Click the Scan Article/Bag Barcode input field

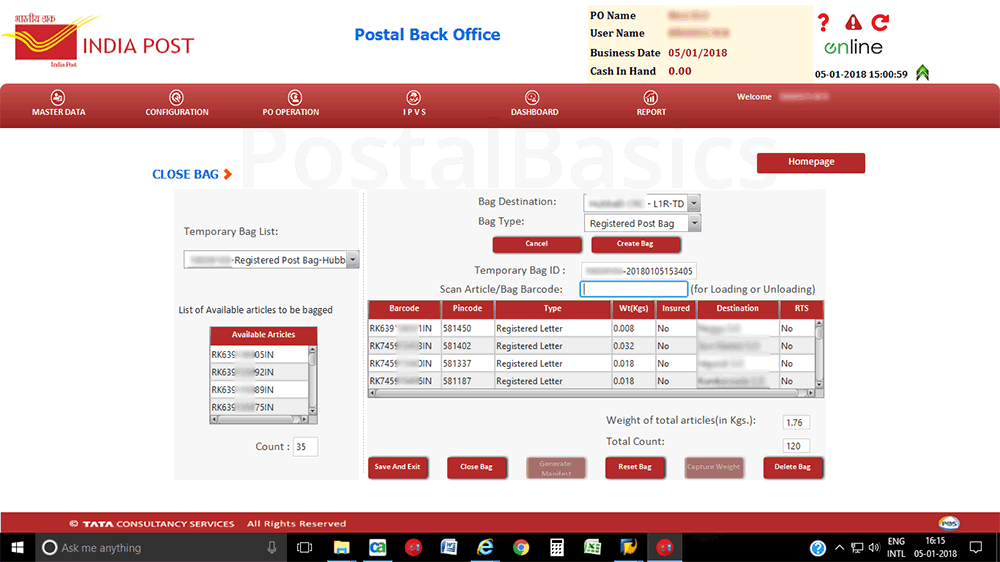[634, 289]
